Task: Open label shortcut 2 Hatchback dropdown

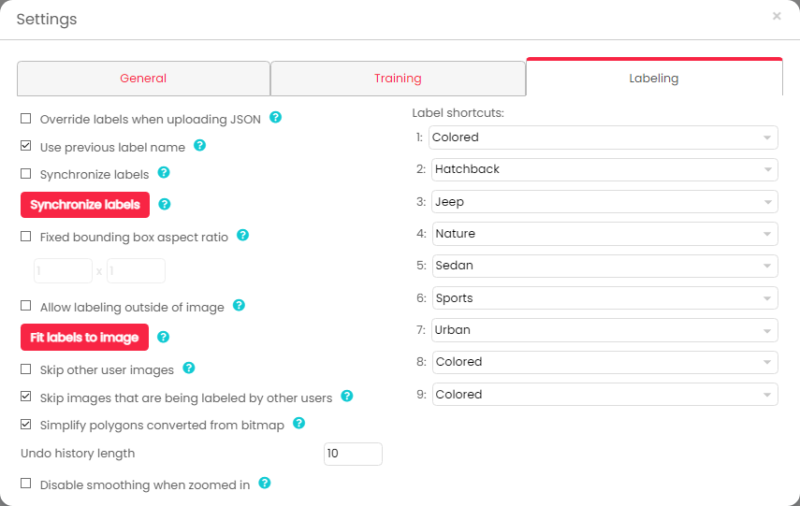Action: (x=604, y=169)
